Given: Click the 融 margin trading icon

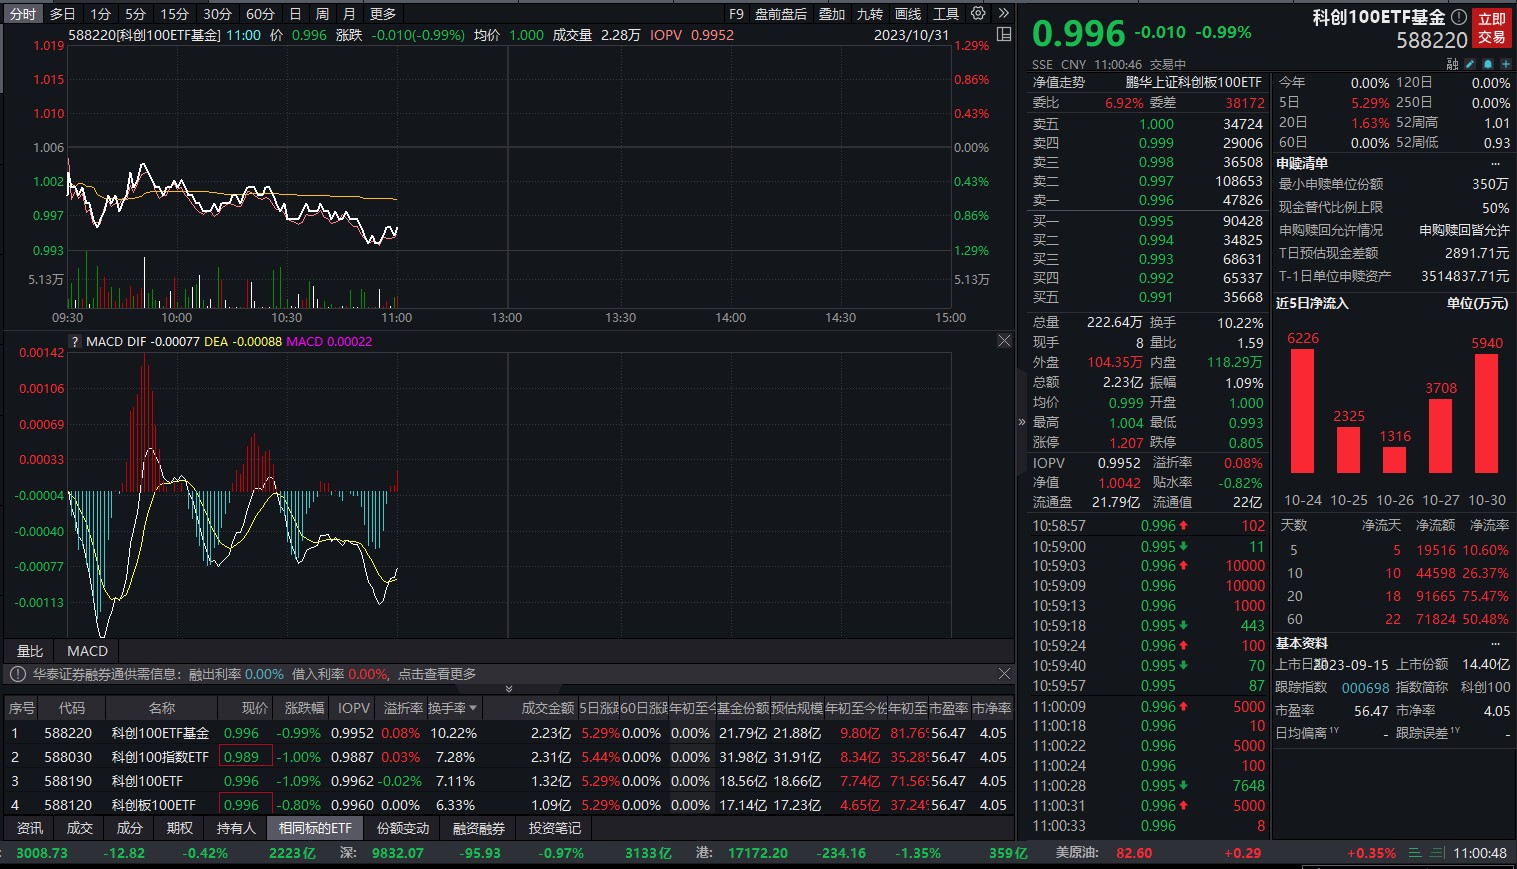Looking at the screenshot, I should pos(1452,64).
